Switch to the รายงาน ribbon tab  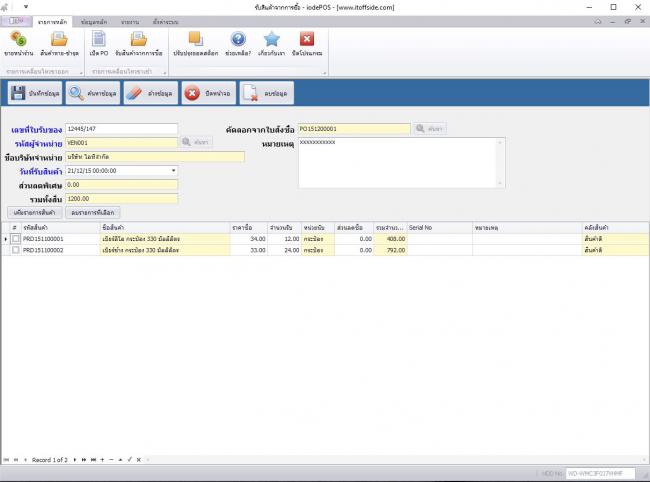[130, 20]
